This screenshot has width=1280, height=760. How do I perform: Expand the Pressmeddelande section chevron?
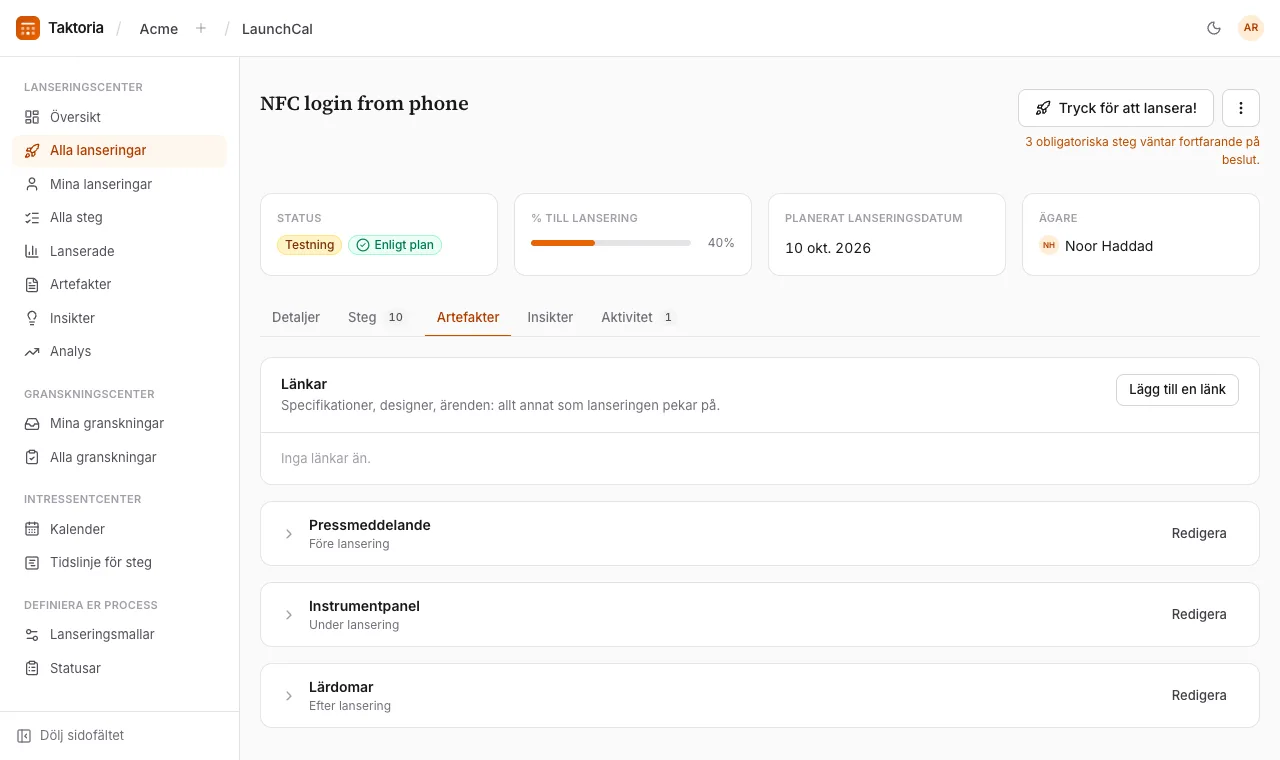pyautogui.click(x=289, y=534)
